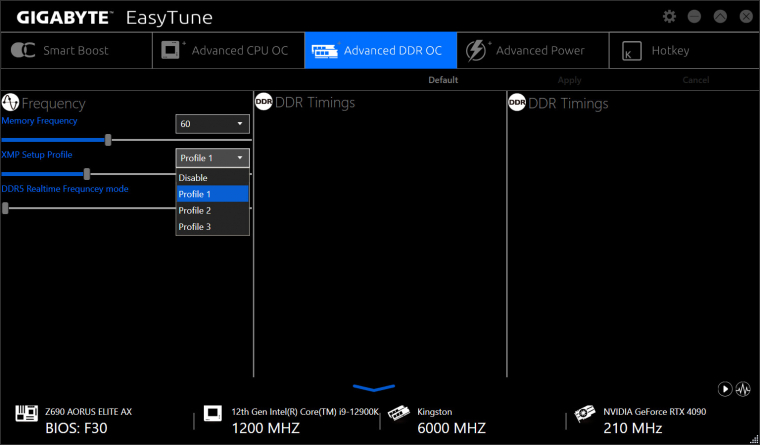Open the Memory Frequency dropdown showing 60
Image resolution: width=760 pixels, height=445 pixels.
[x=212, y=124]
